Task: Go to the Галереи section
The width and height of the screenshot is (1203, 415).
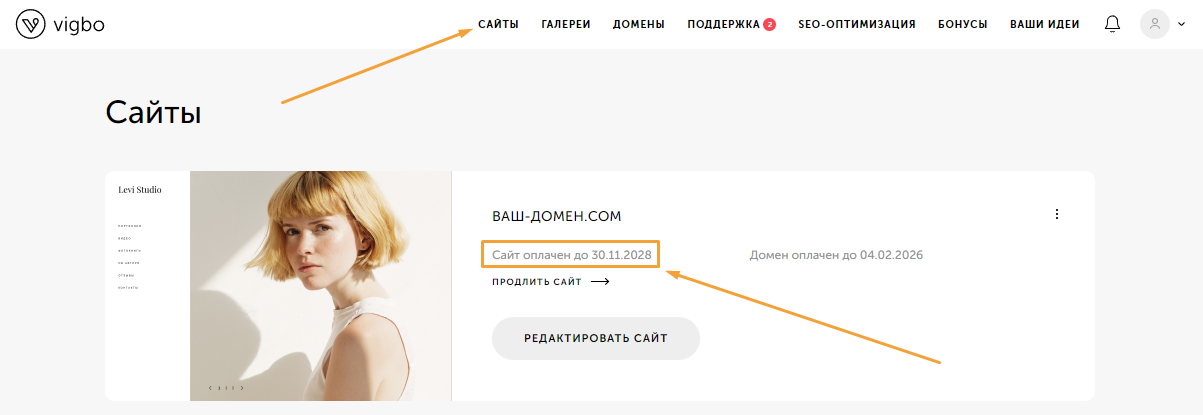Action: tap(565, 24)
